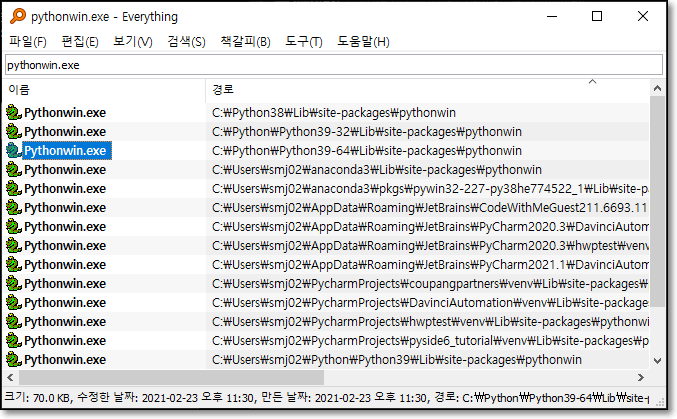Click path C:\Python\Python39-32\Lib\site-packages\pythonwin
This screenshot has height=419, width=677.
(x=367, y=132)
